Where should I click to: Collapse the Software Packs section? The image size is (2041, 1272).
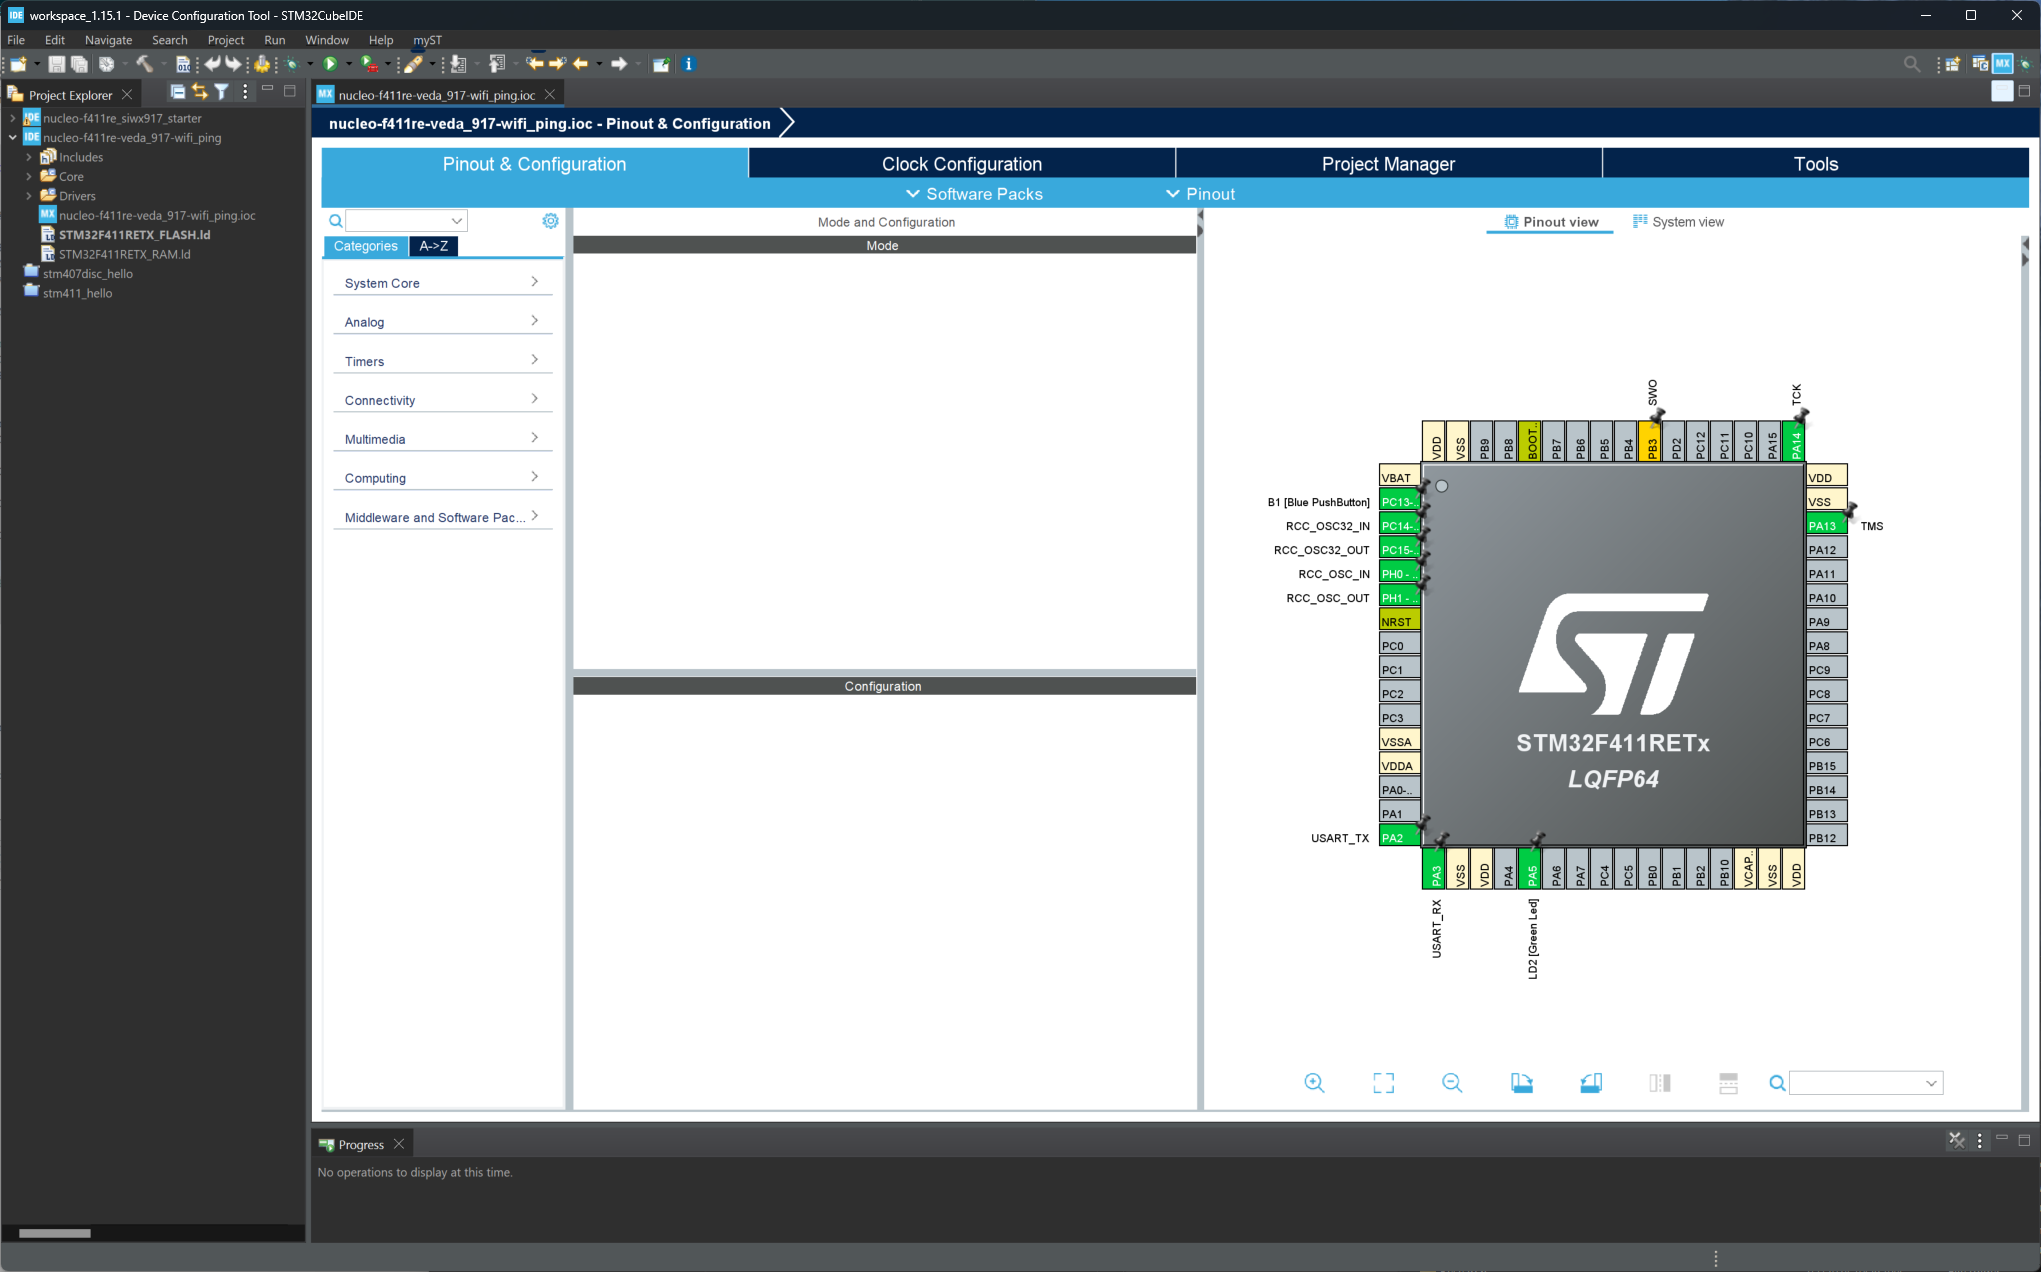[x=973, y=193]
